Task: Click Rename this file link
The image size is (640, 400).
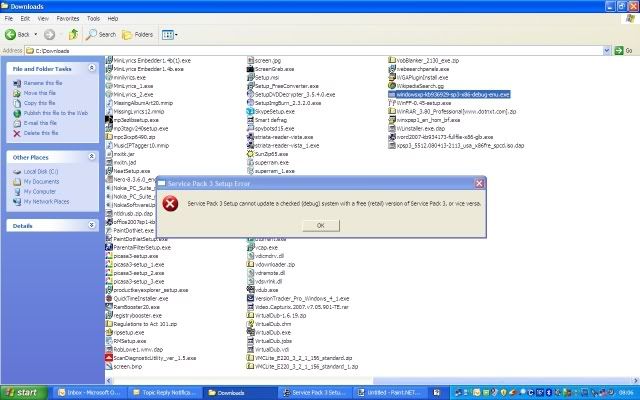Action: click(43, 83)
